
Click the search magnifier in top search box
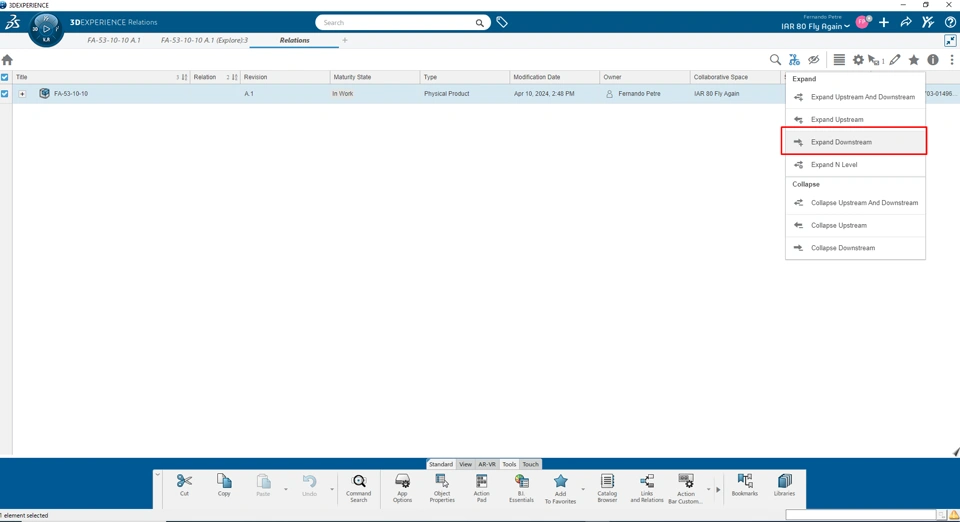point(479,23)
